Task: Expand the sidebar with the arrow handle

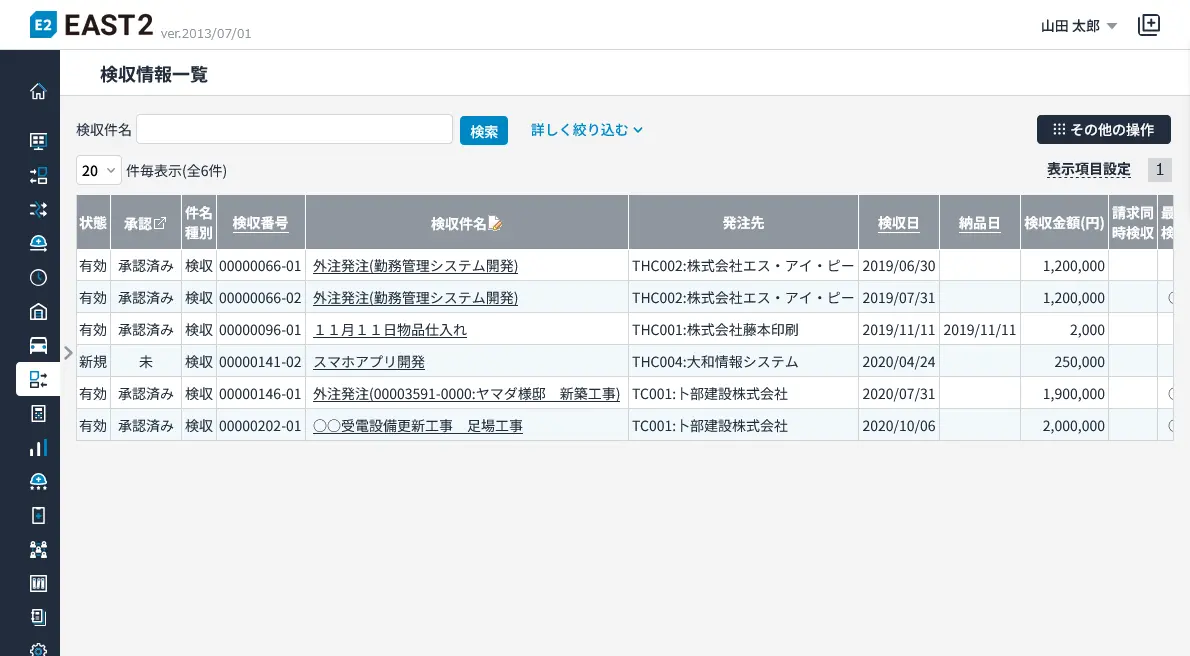Action: [68, 352]
